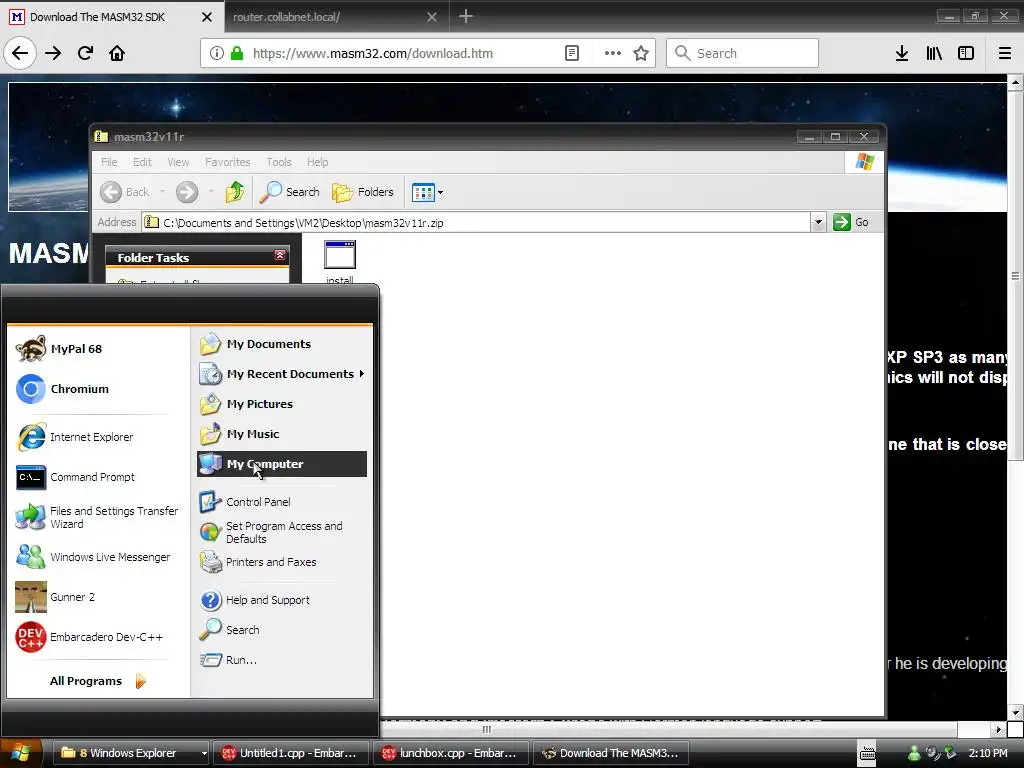Launch Embarcadero Dev-C++ from Start menu
The image size is (1024, 768).
97,637
